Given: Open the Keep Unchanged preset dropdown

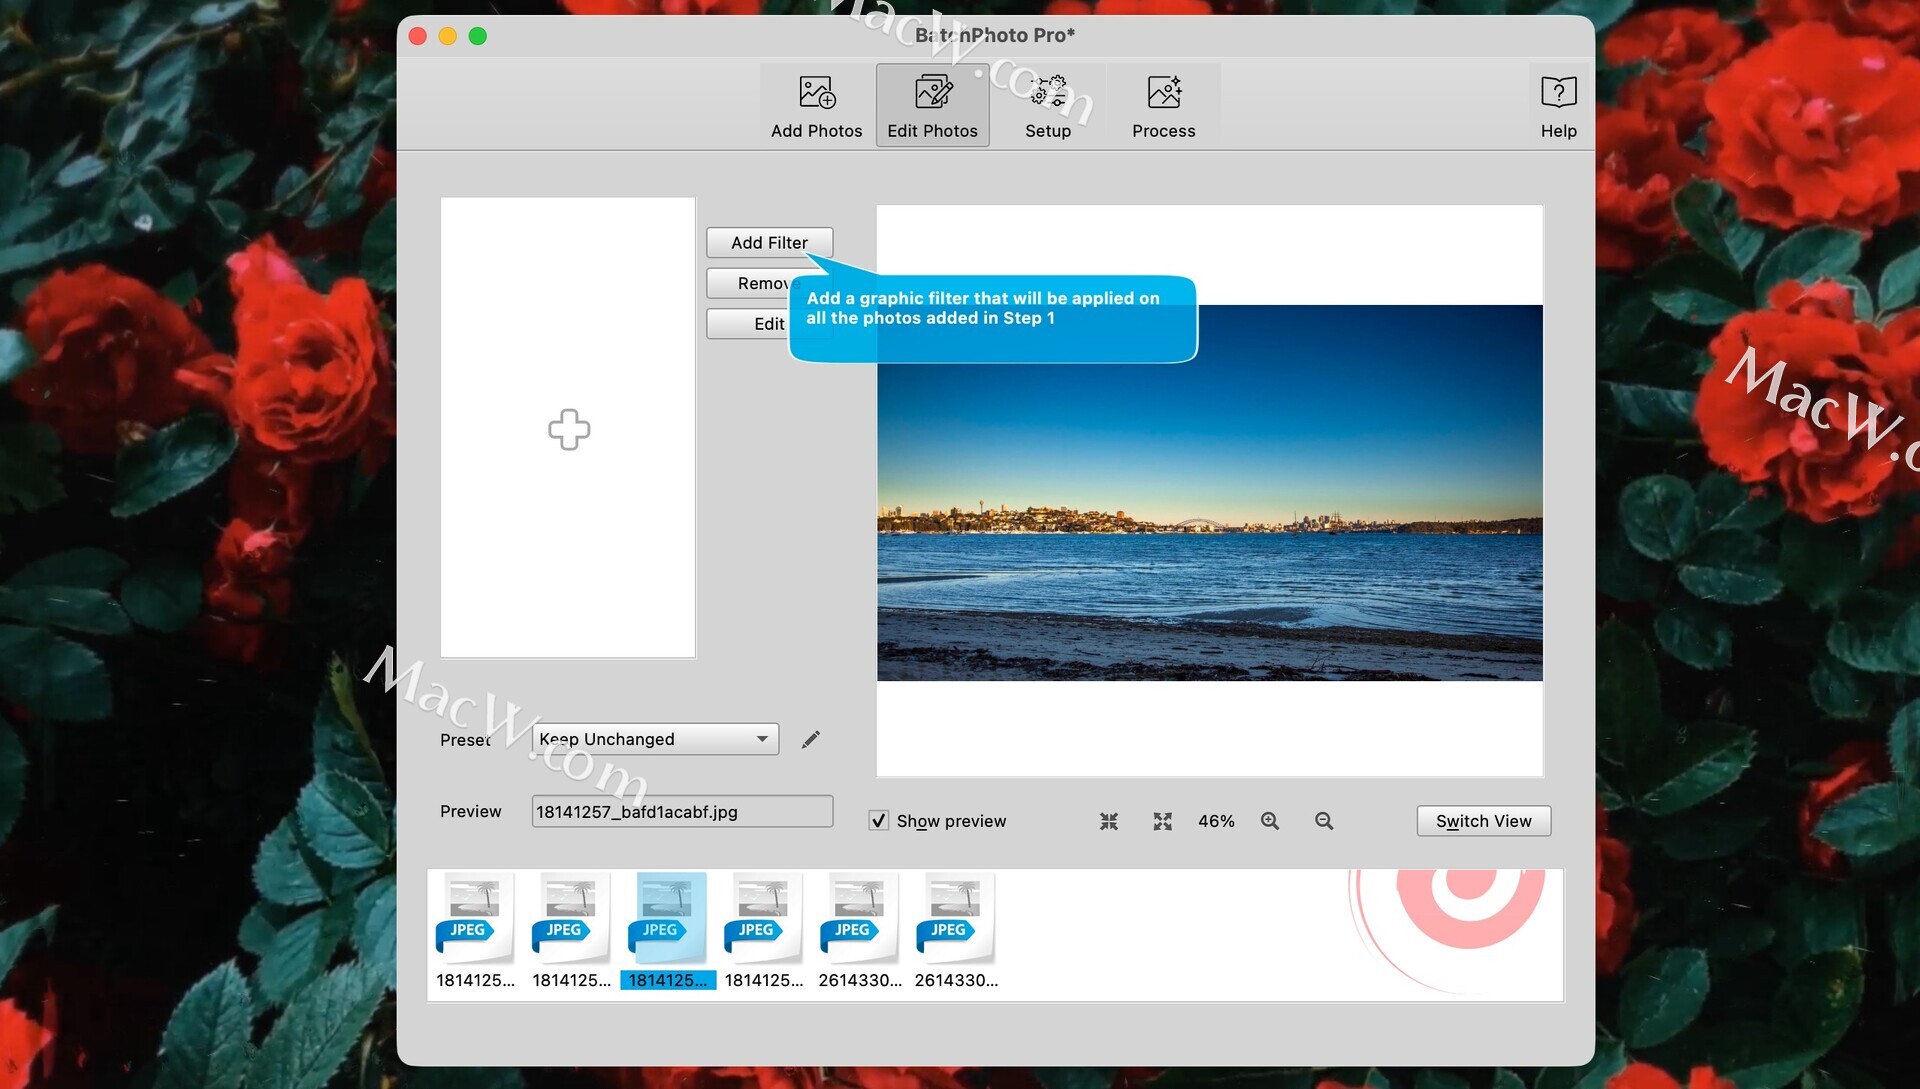Looking at the screenshot, I should tap(655, 739).
